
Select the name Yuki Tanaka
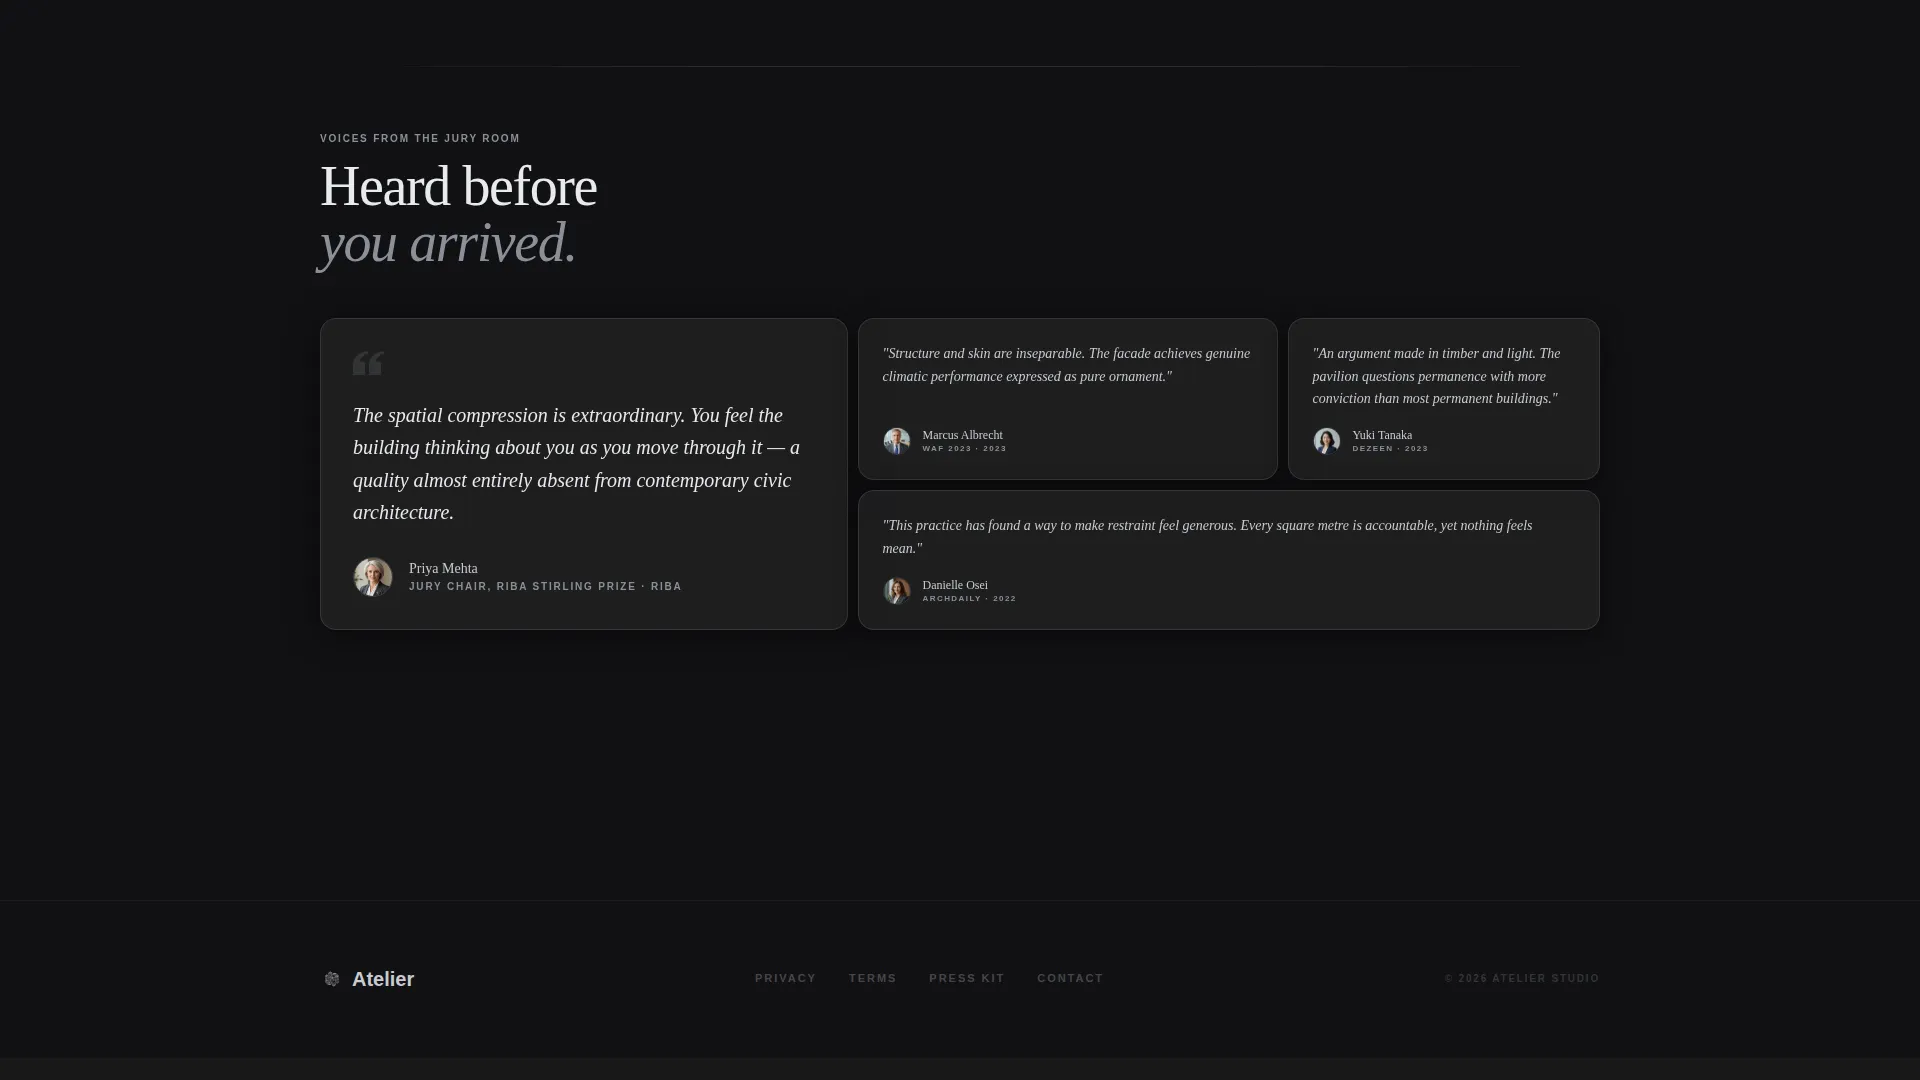coord(1382,435)
